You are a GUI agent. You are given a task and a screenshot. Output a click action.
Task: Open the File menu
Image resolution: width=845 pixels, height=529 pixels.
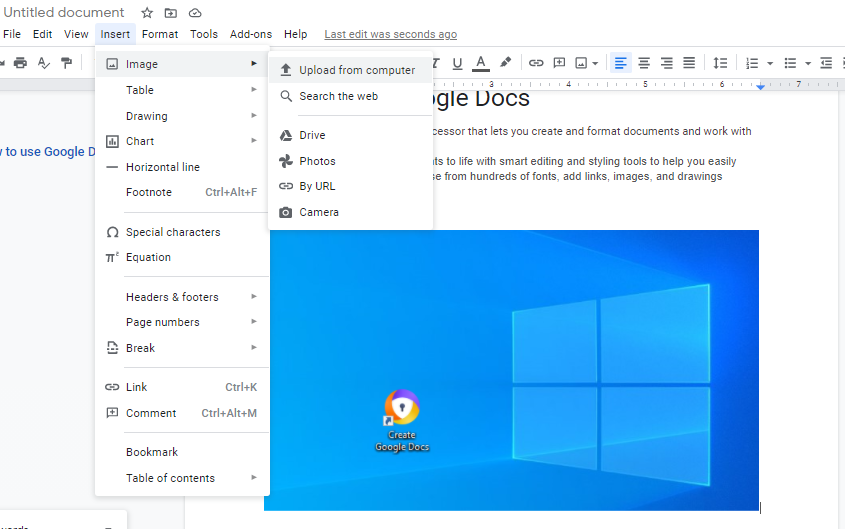12,34
